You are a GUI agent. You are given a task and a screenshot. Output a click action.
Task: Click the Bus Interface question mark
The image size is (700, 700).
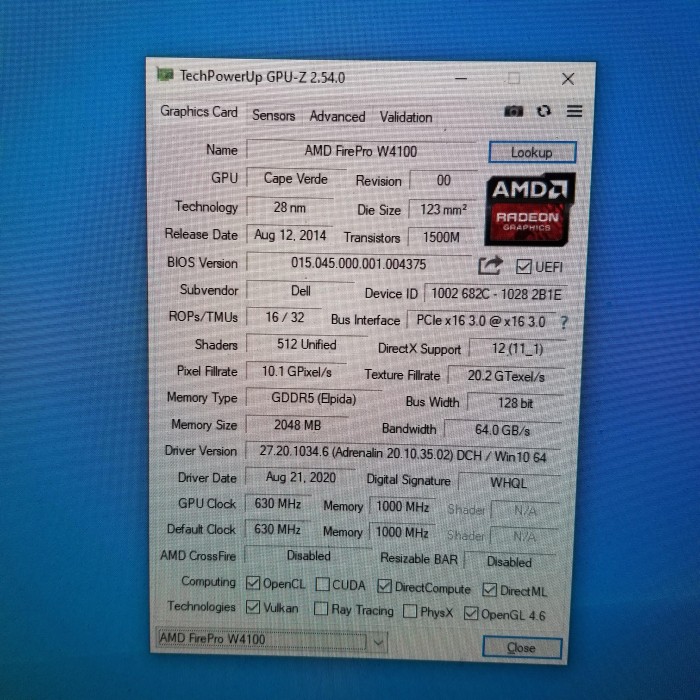564,322
